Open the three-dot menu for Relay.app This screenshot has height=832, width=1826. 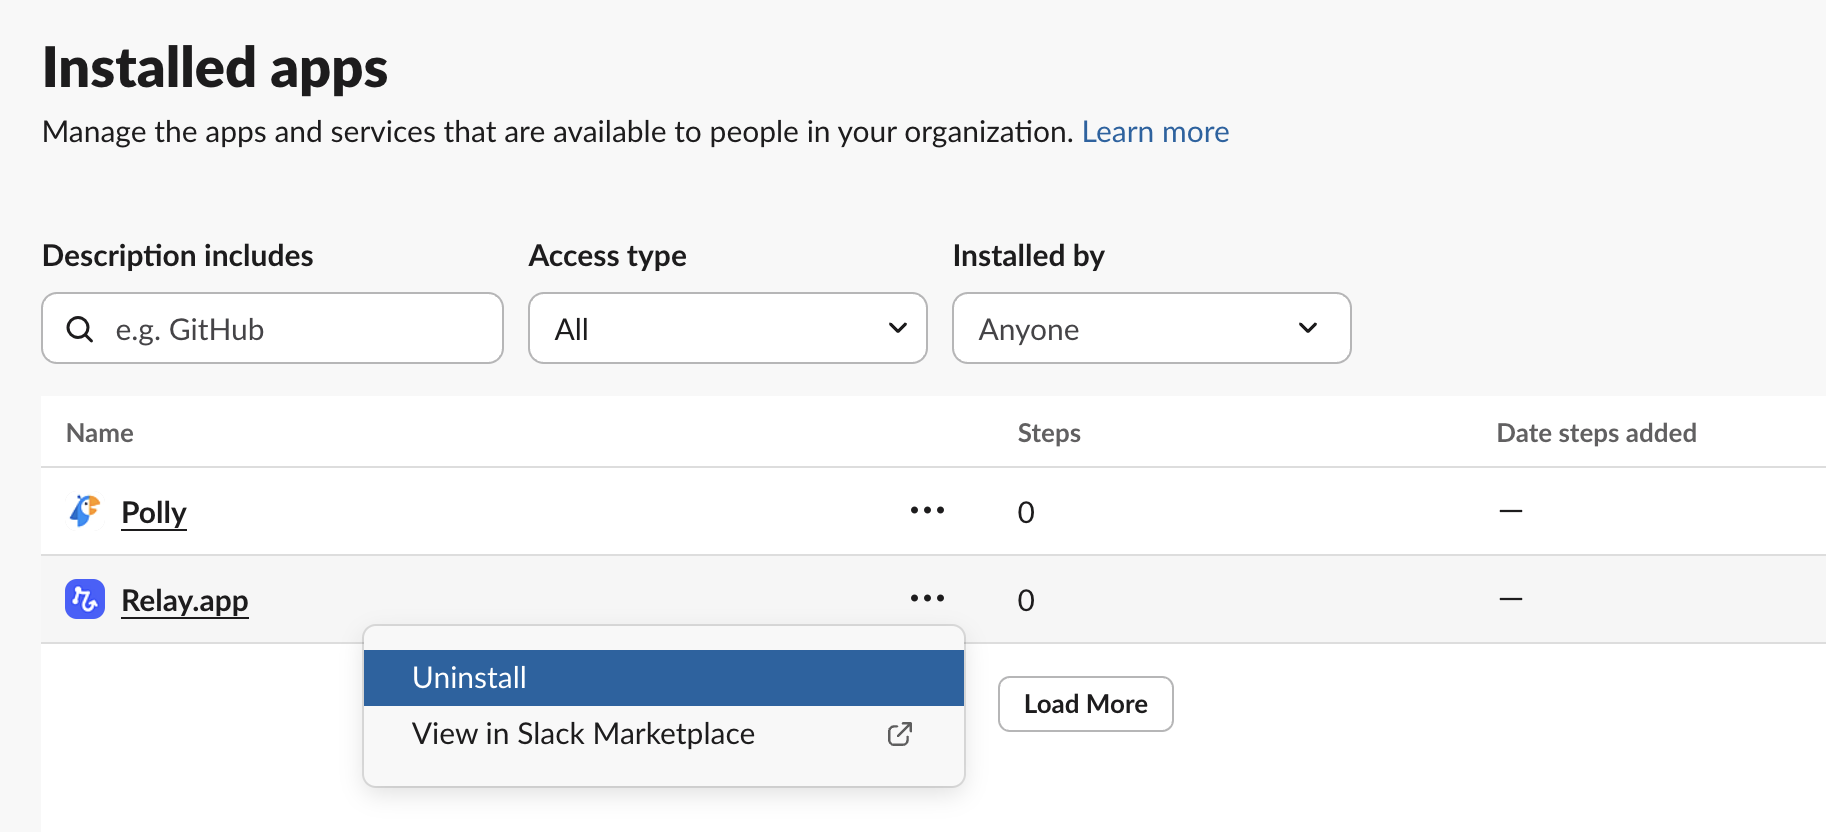pos(927,598)
